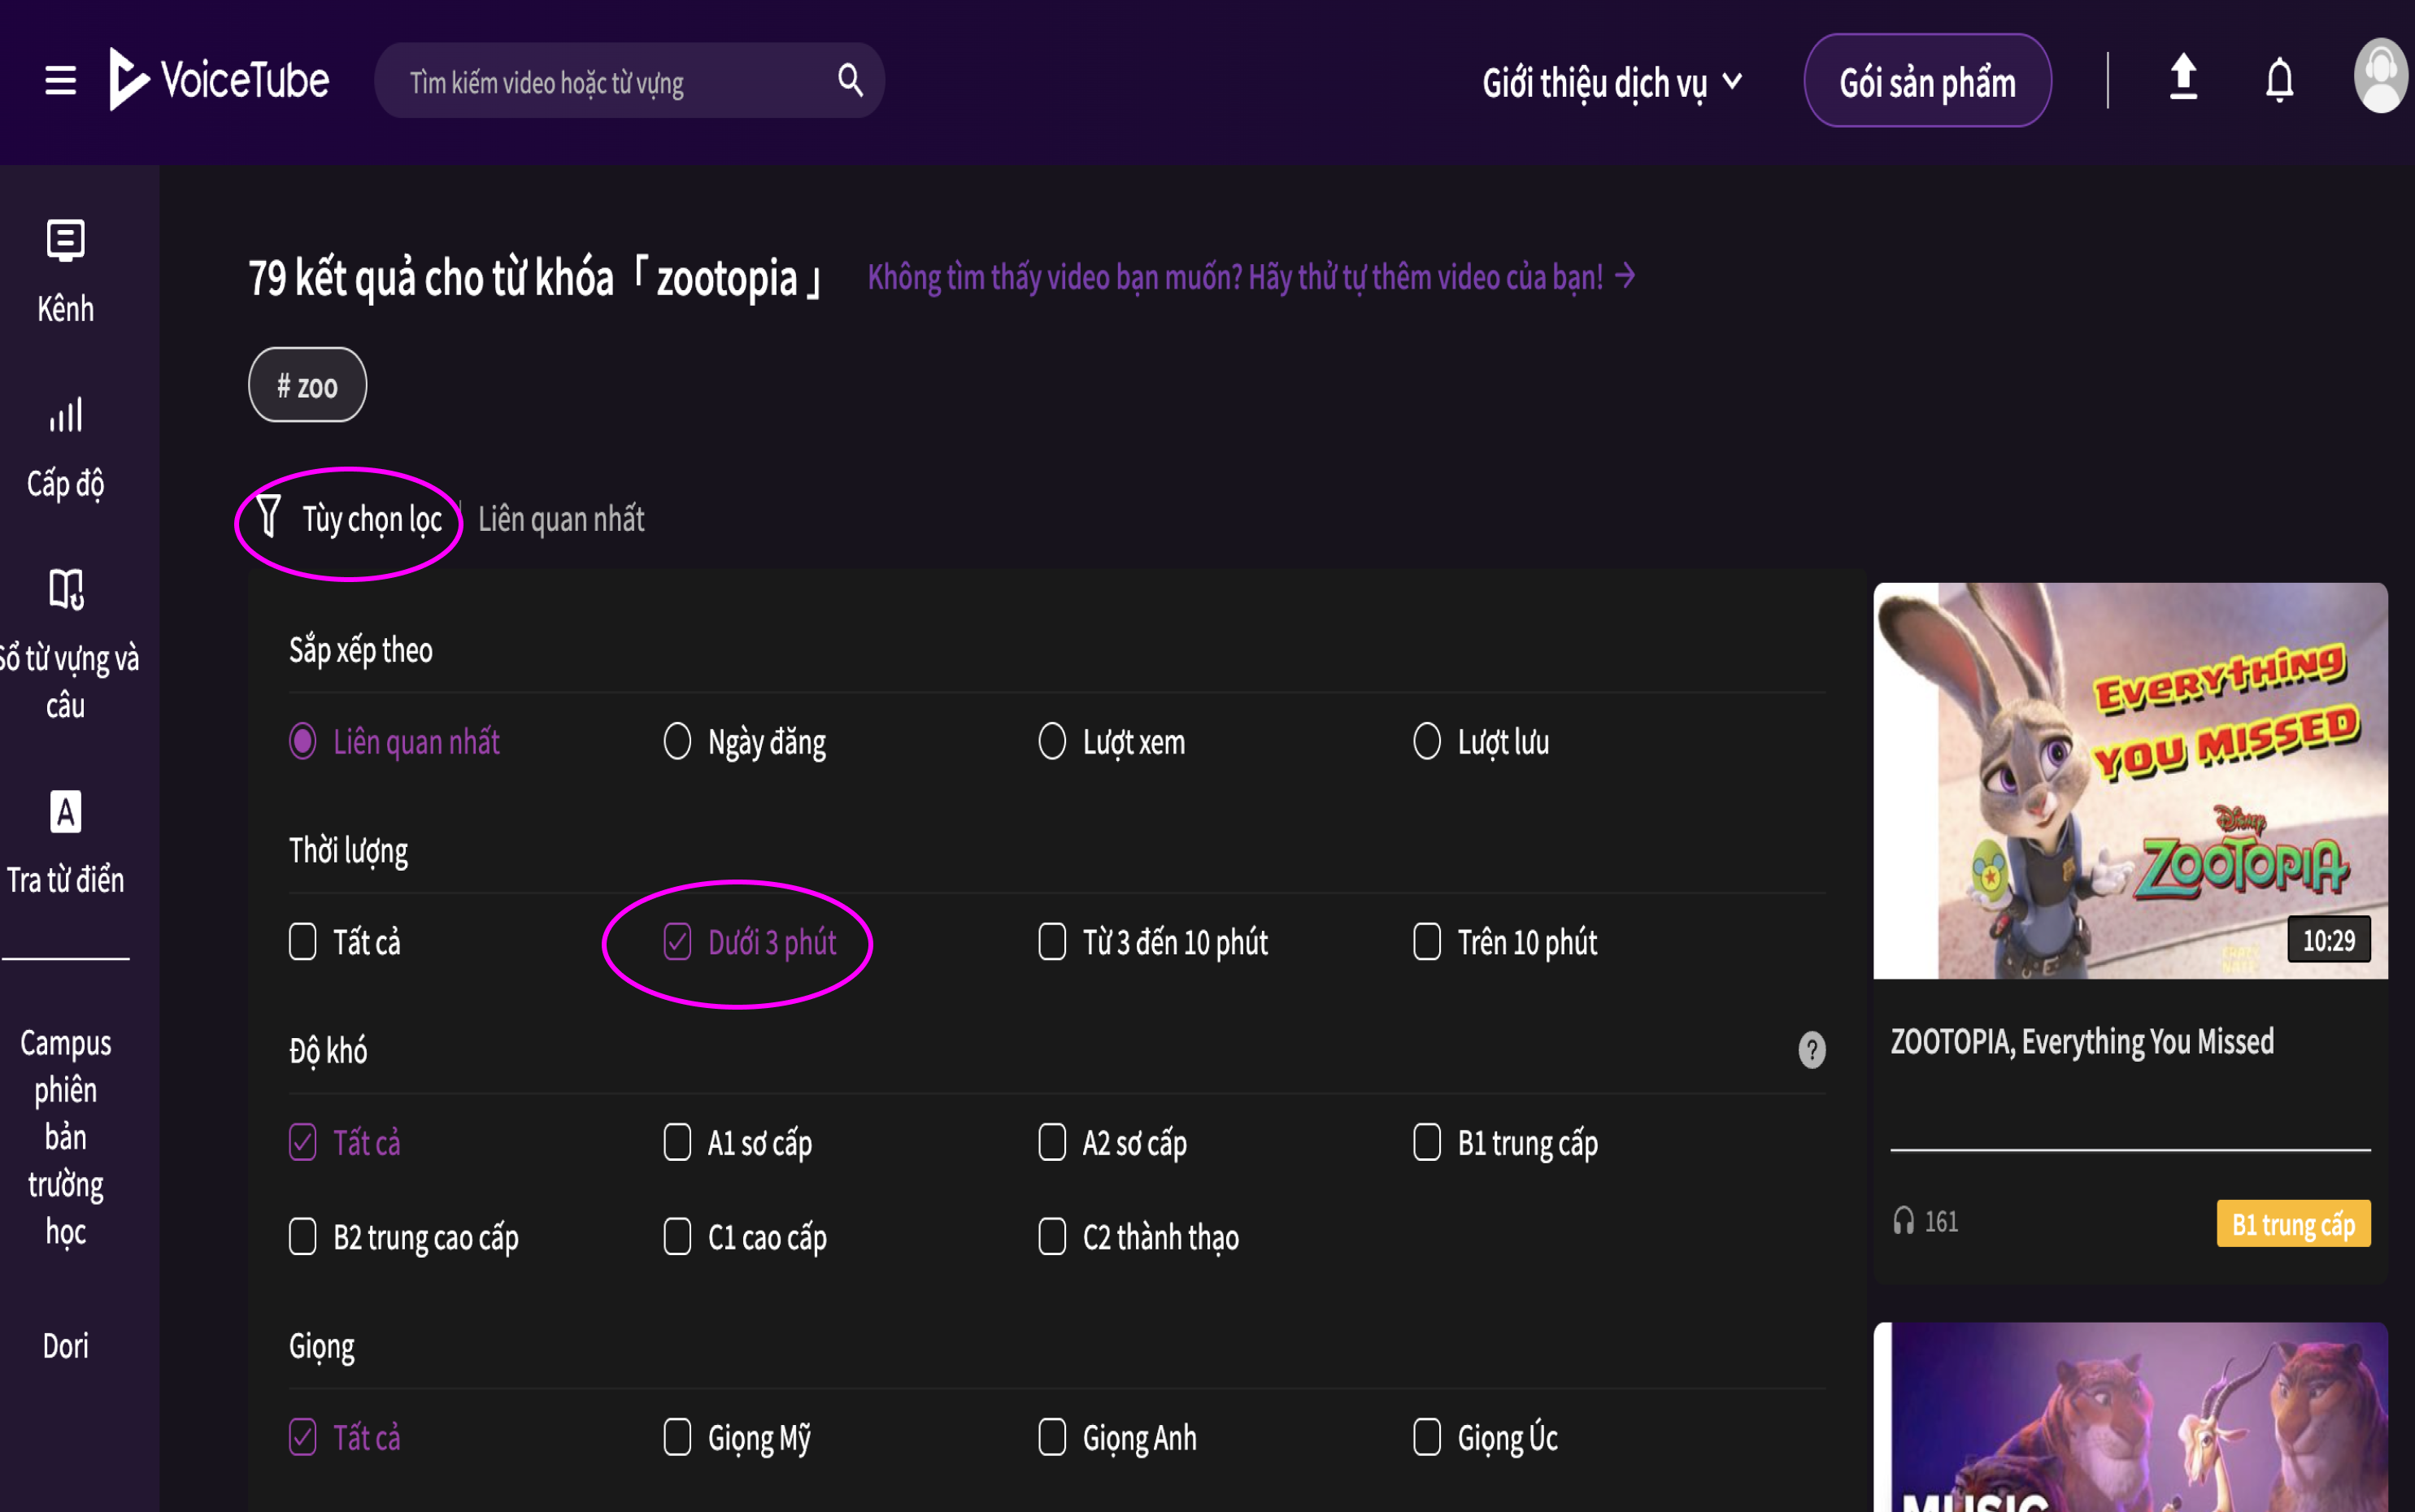The width and height of the screenshot is (2415, 1512).
Task: Click the Độ khó help question icon
Action: coord(1811,1050)
